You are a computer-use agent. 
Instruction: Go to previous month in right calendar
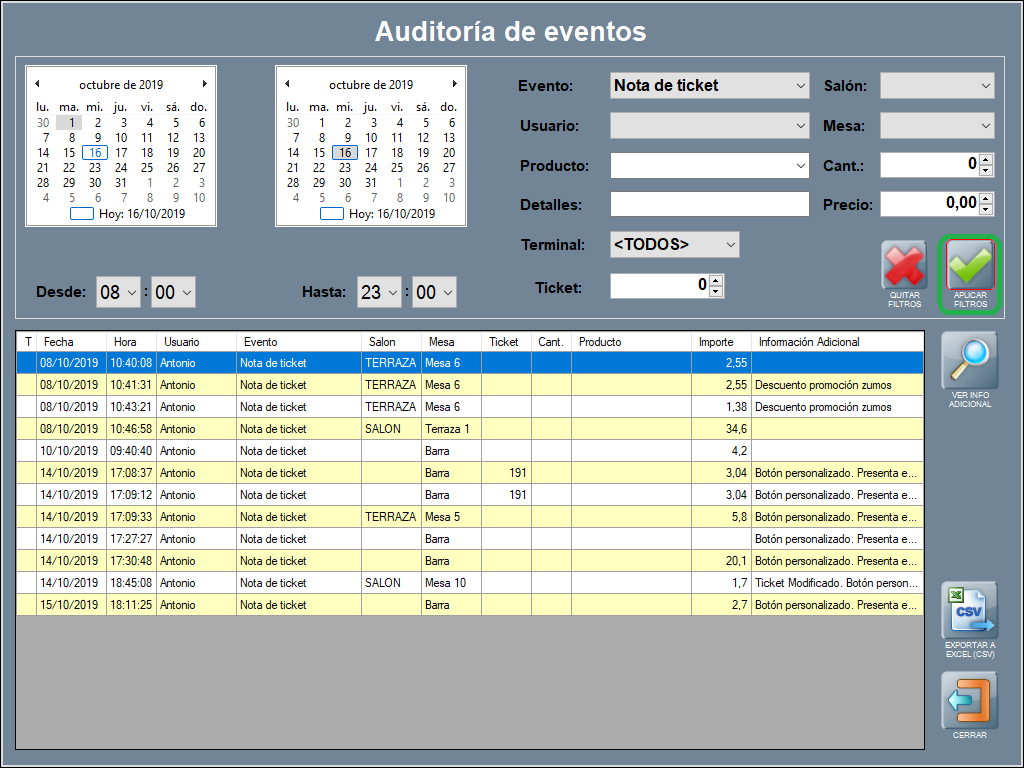(x=287, y=84)
